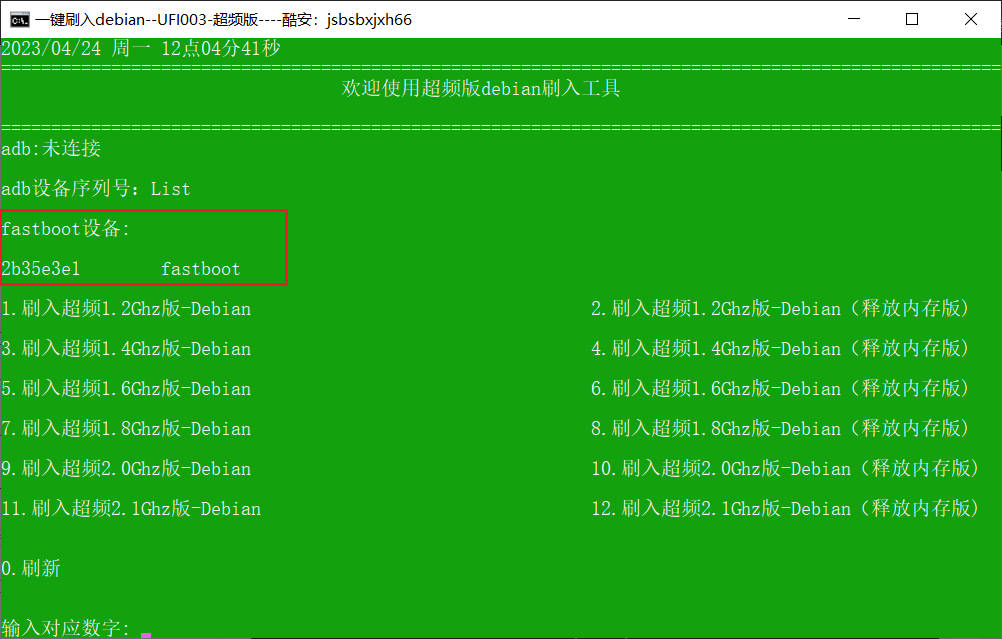Select option 4, 1.4Ghz release memory version

783,349
